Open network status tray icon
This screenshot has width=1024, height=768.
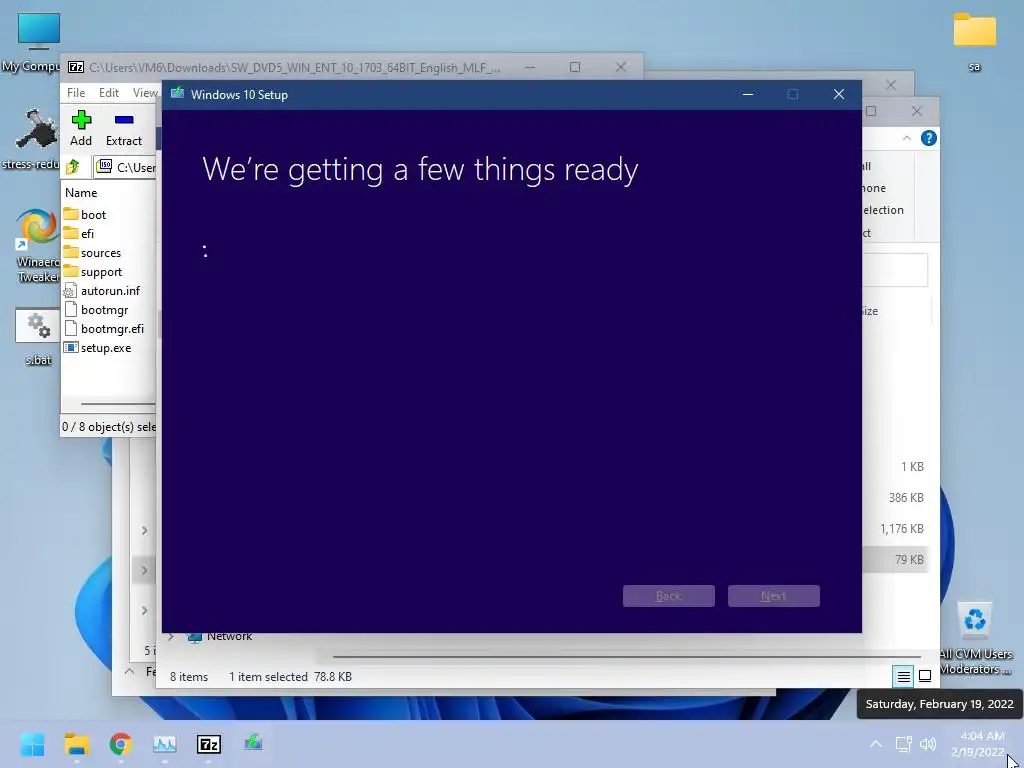903,744
